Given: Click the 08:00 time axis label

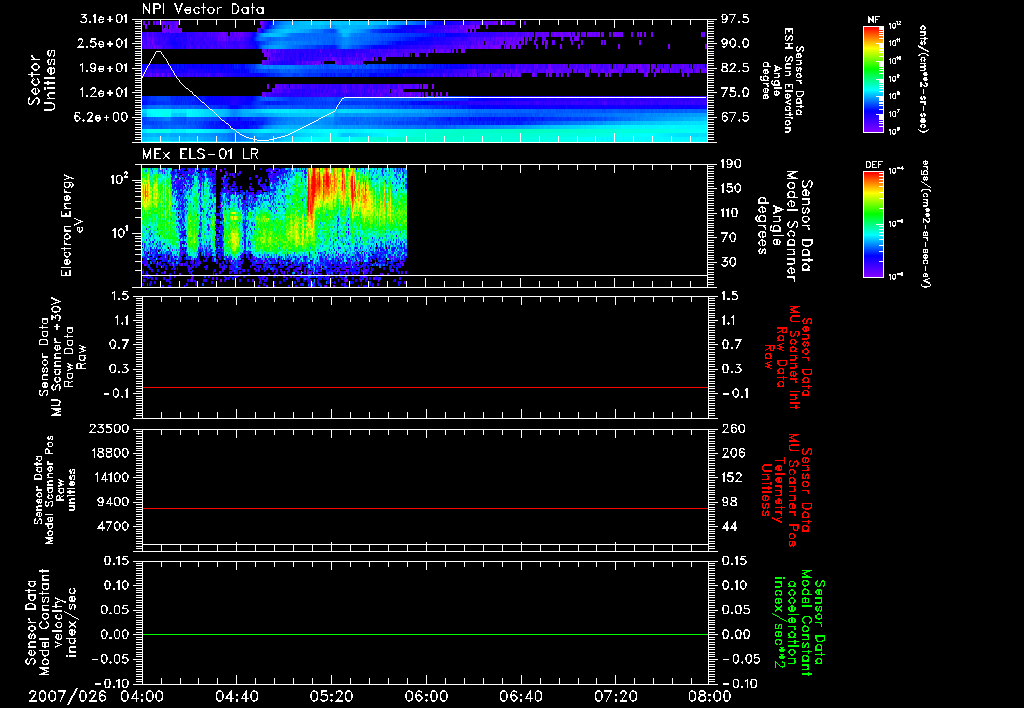Looking at the screenshot, I should point(708,697).
